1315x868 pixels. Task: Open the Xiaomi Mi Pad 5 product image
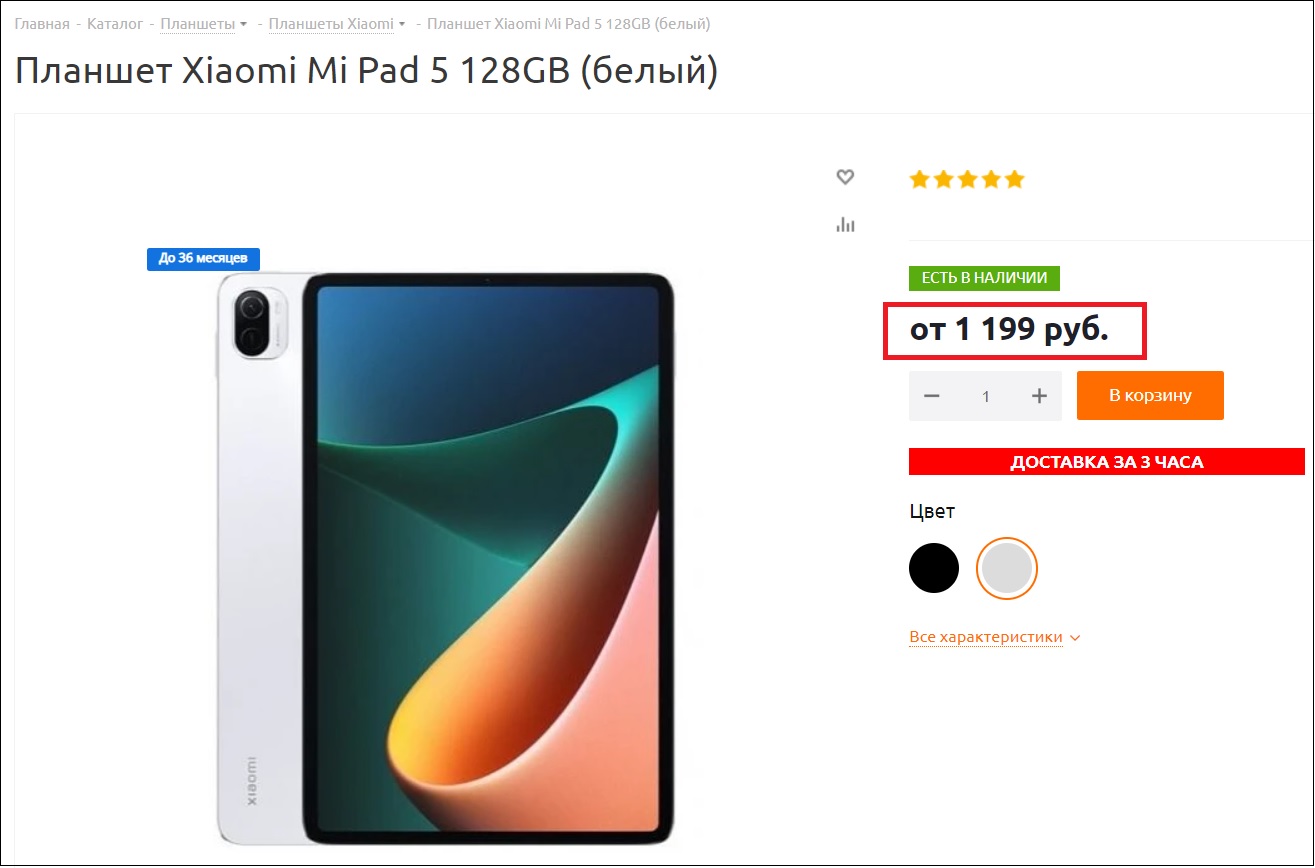click(x=445, y=556)
